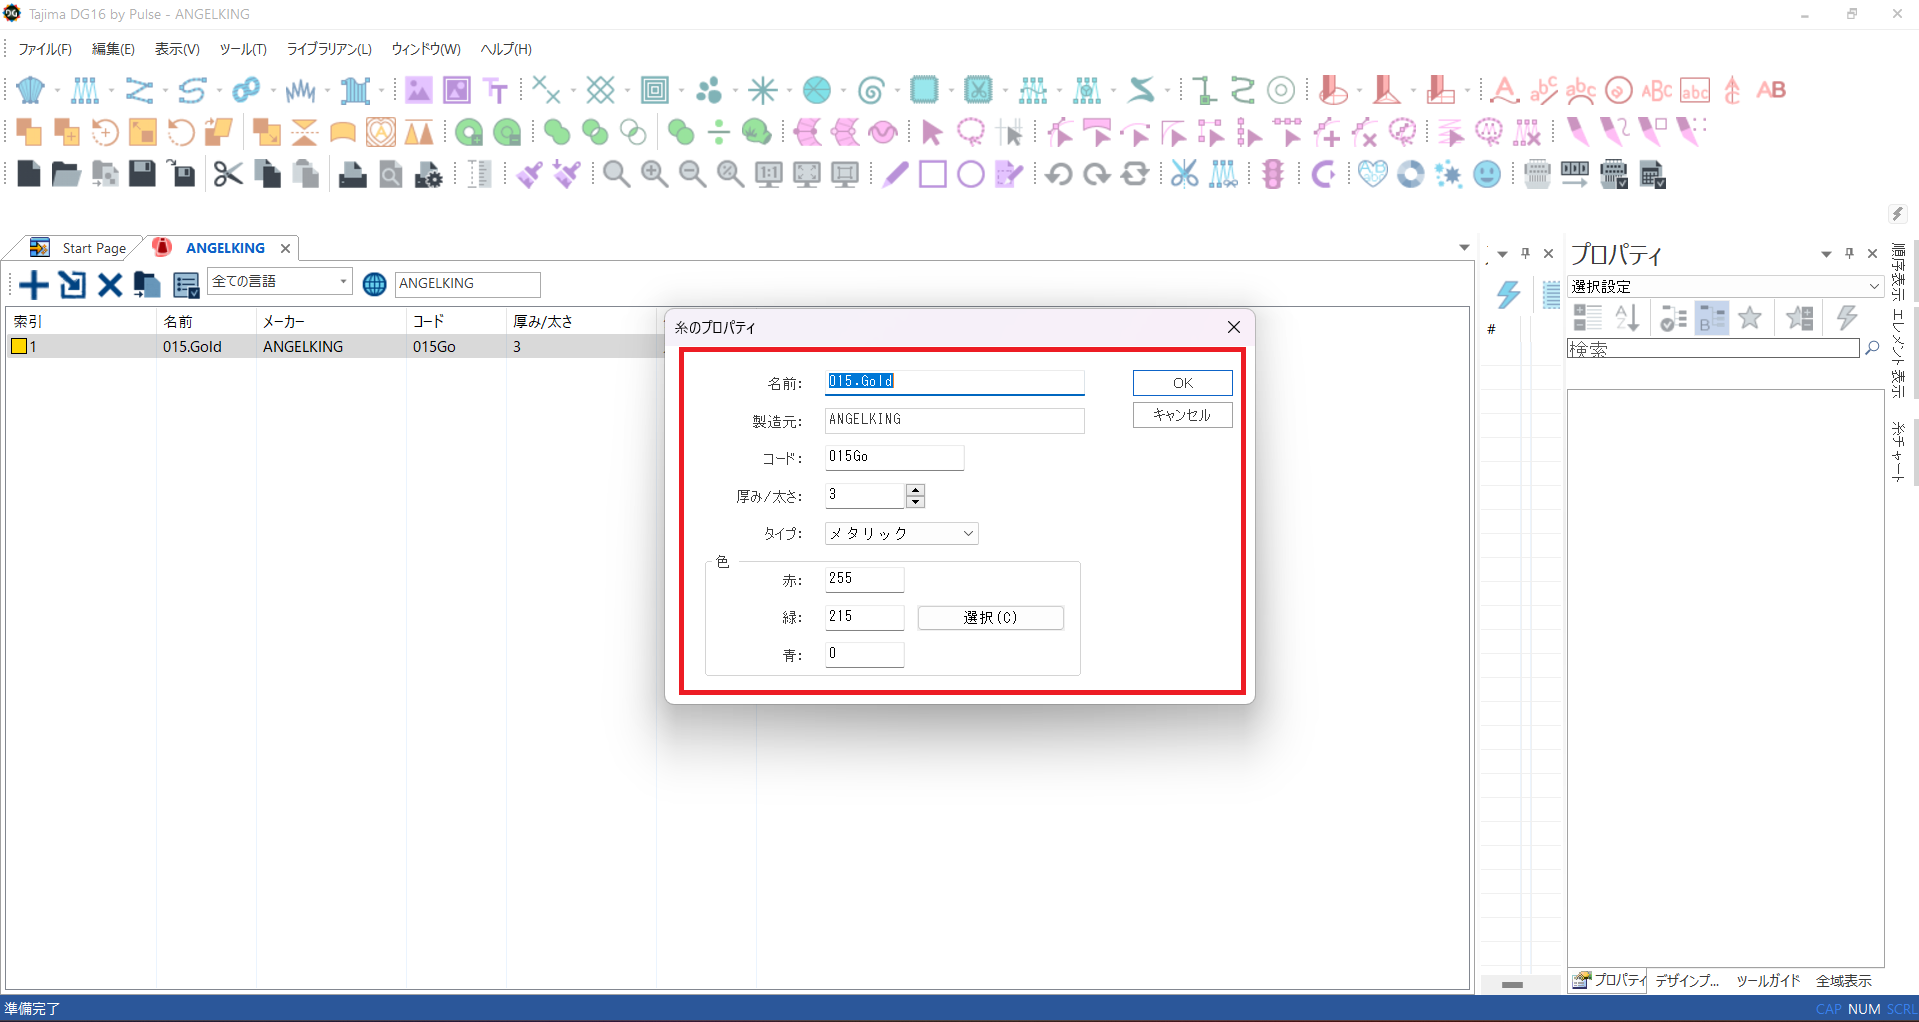The width and height of the screenshot is (1919, 1022).
Task: Add a thread with plus icon
Action: tap(34, 285)
